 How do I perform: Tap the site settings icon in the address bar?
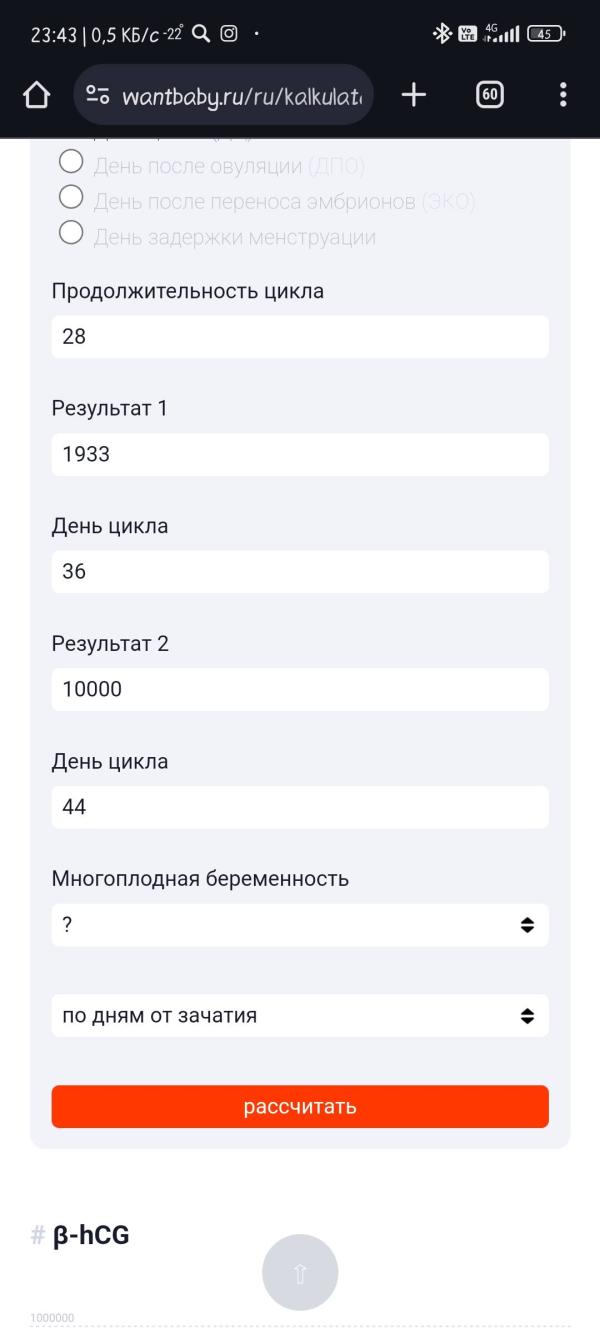pyautogui.click(x=97, y=95)
